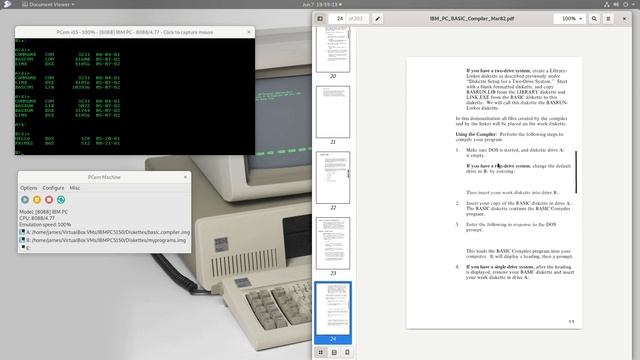
Task: Close the Document Viewer window
Action: point(624,19)
